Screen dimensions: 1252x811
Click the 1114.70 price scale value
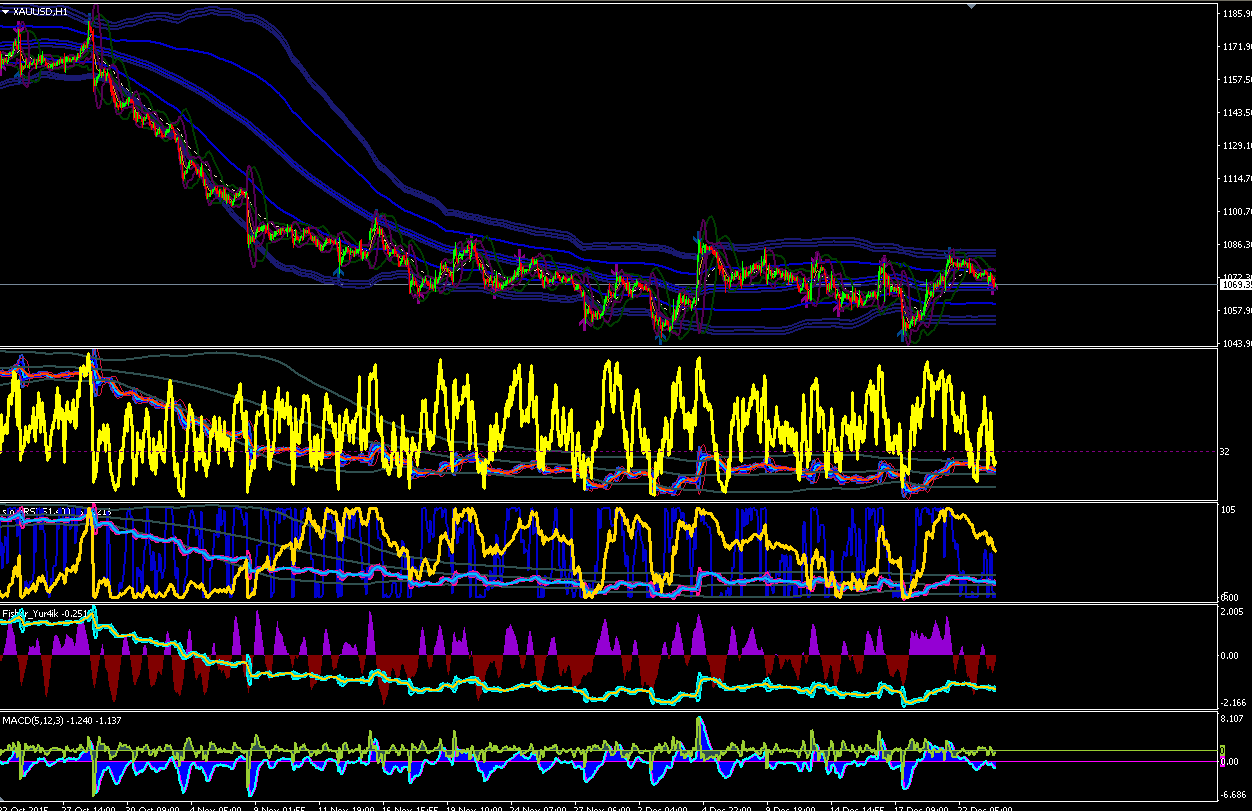pos(1236,178)
